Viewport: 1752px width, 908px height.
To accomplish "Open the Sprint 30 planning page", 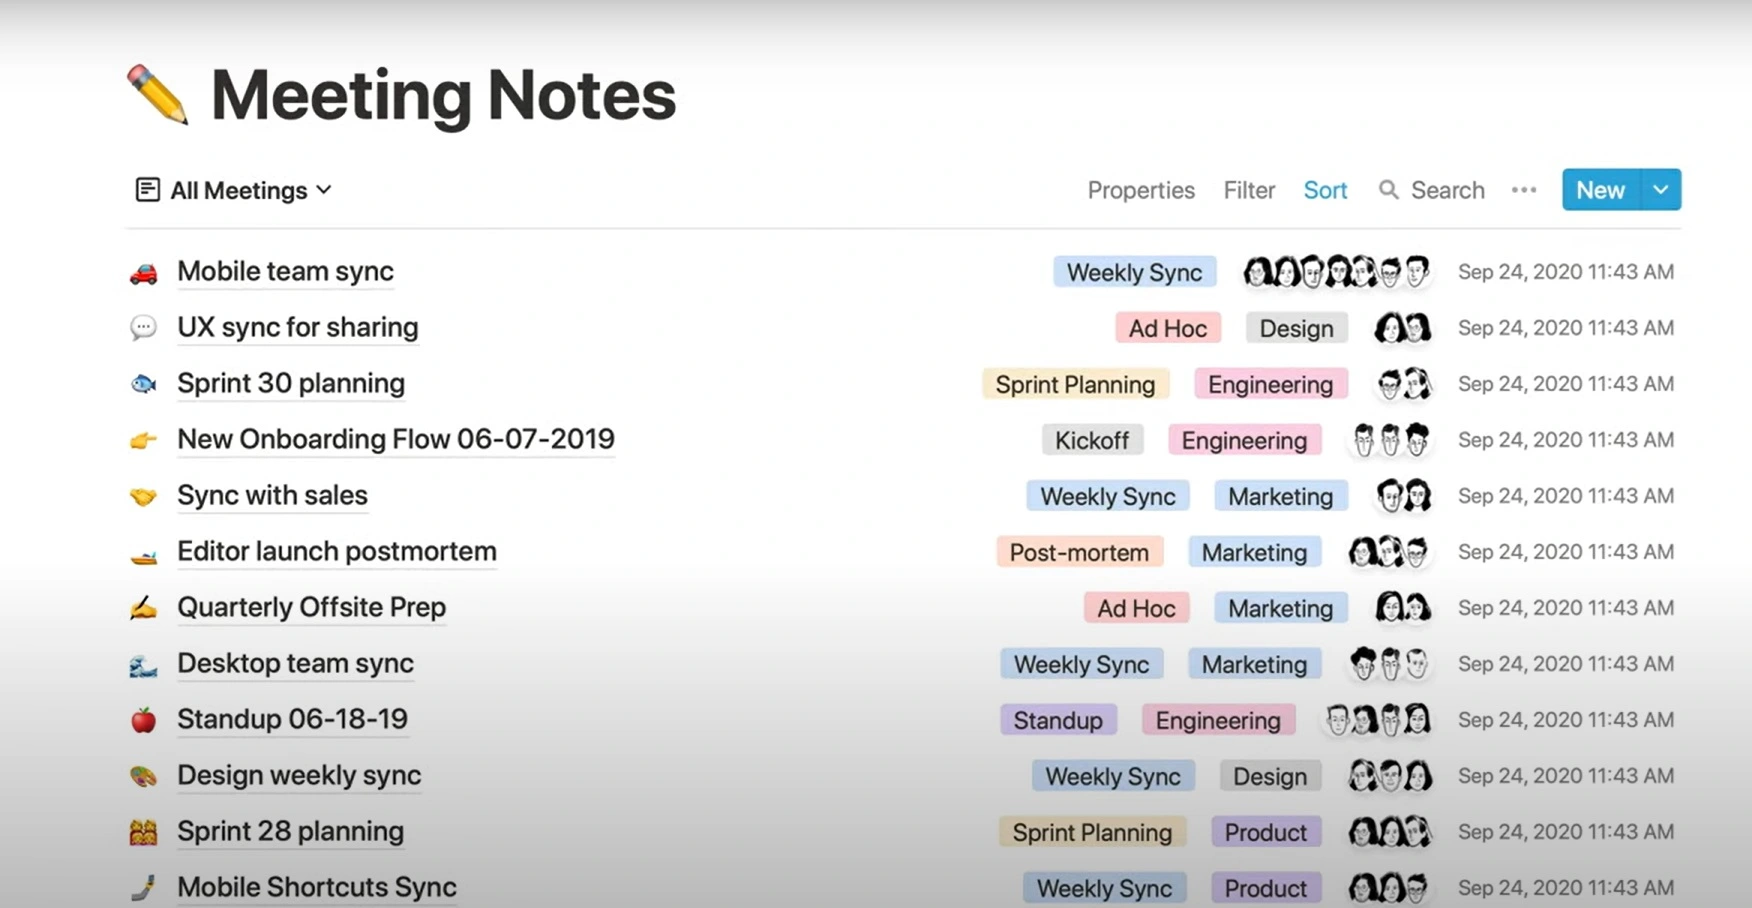I will click(291, 383).
